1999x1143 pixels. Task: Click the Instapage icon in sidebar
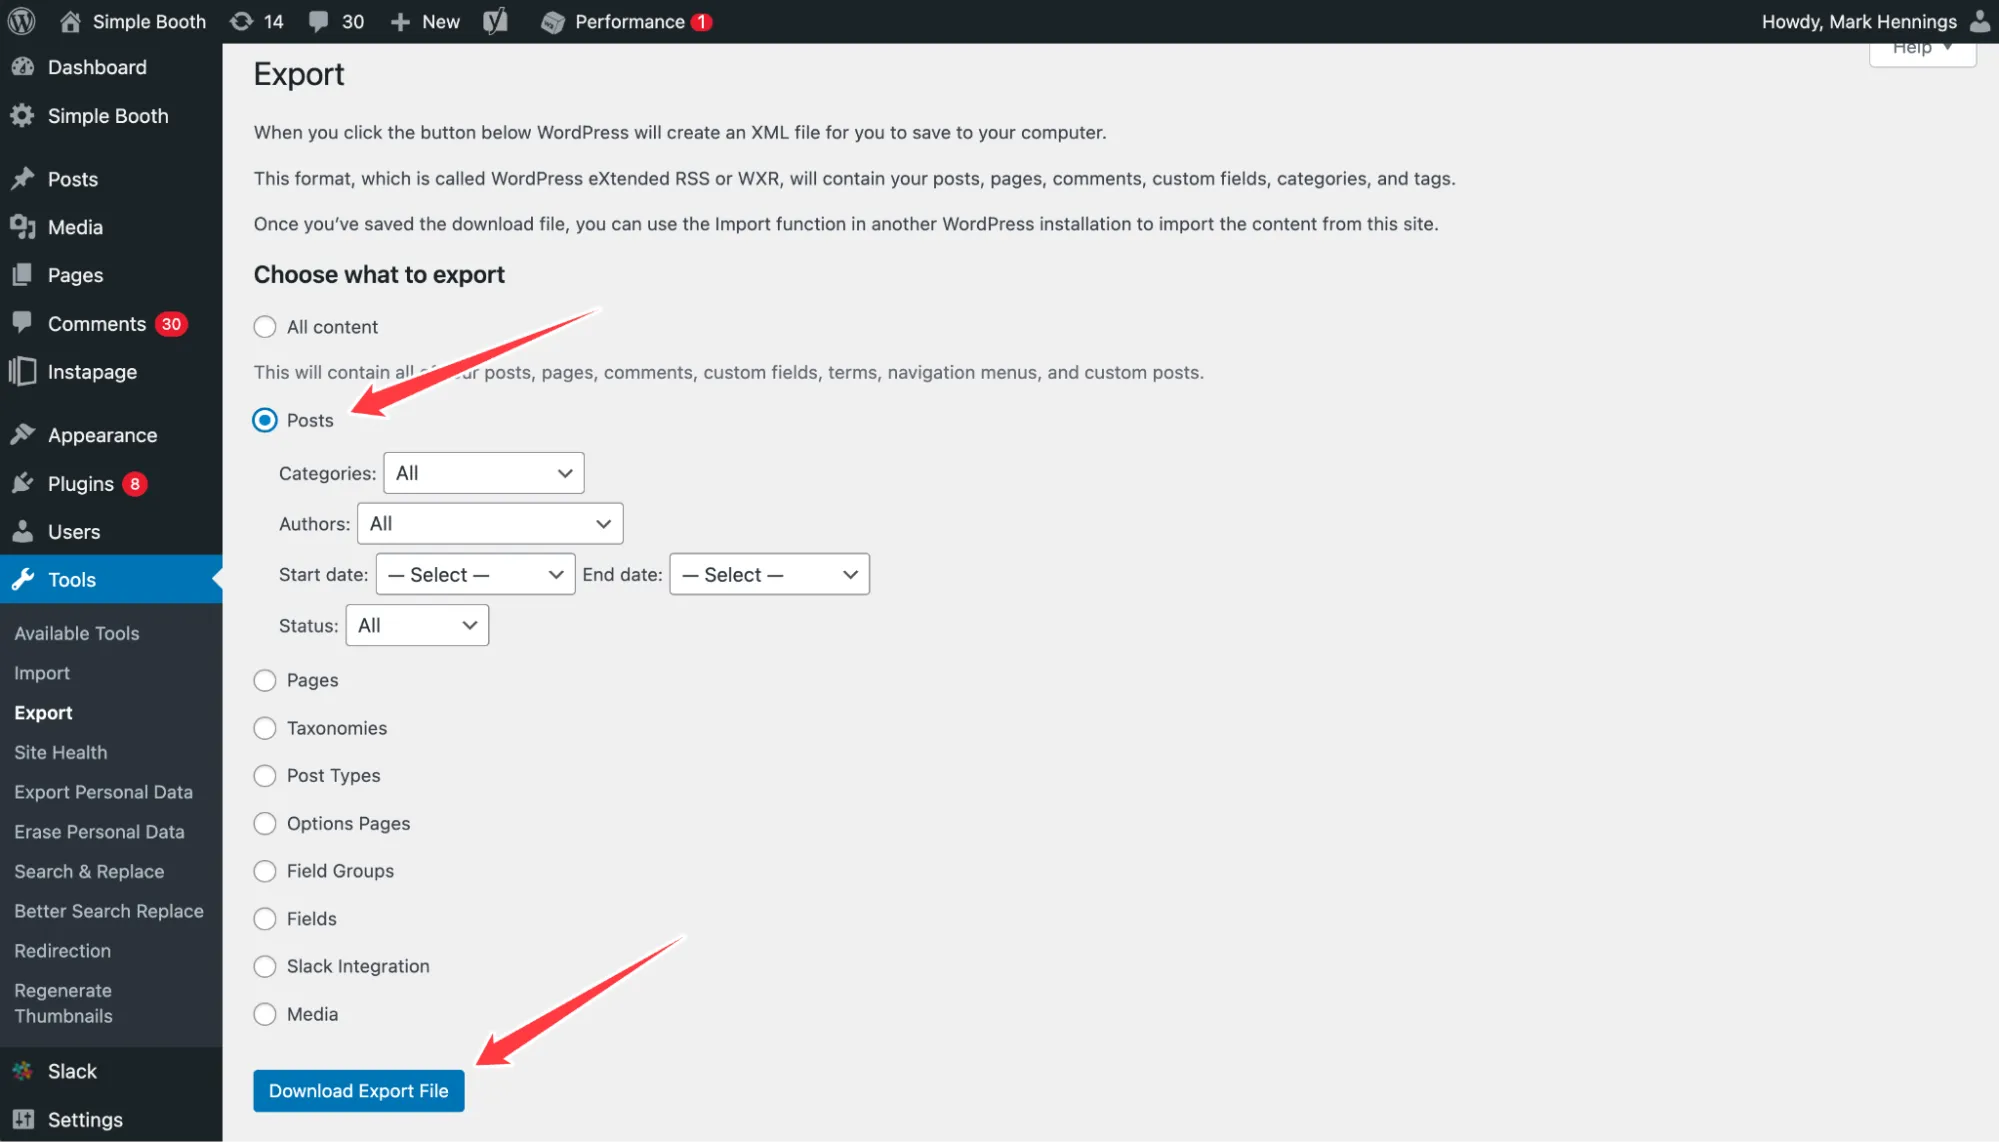pyautogui.click(x=23, y=371)
